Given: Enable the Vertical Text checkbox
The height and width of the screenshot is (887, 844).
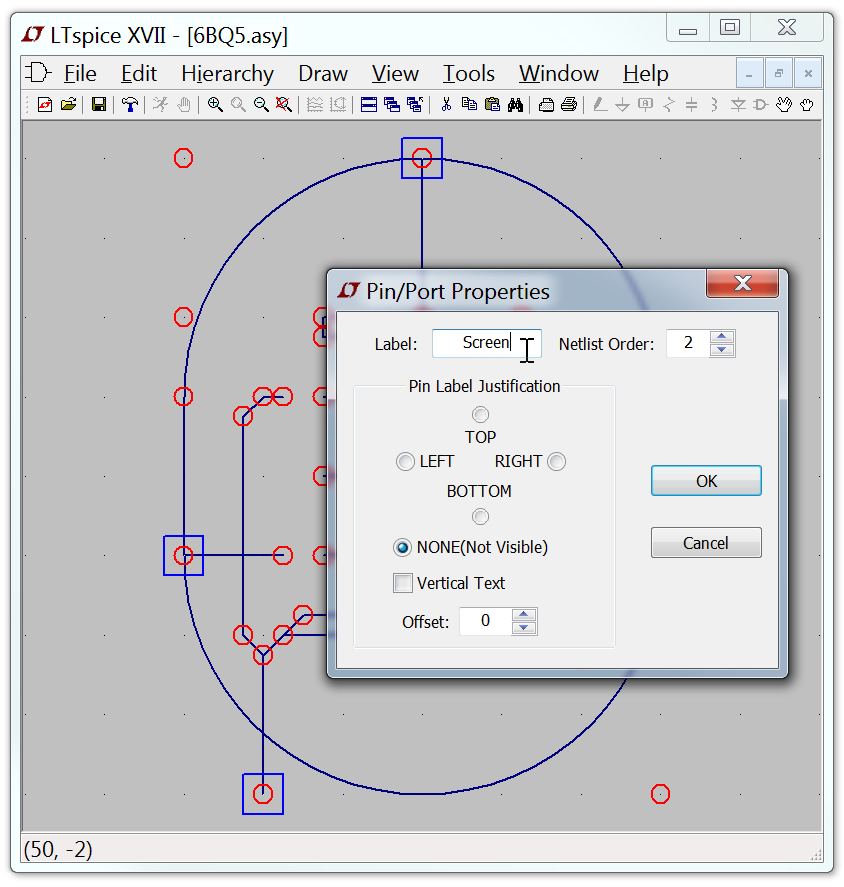Looking at the screenshot, I should 403,583.
